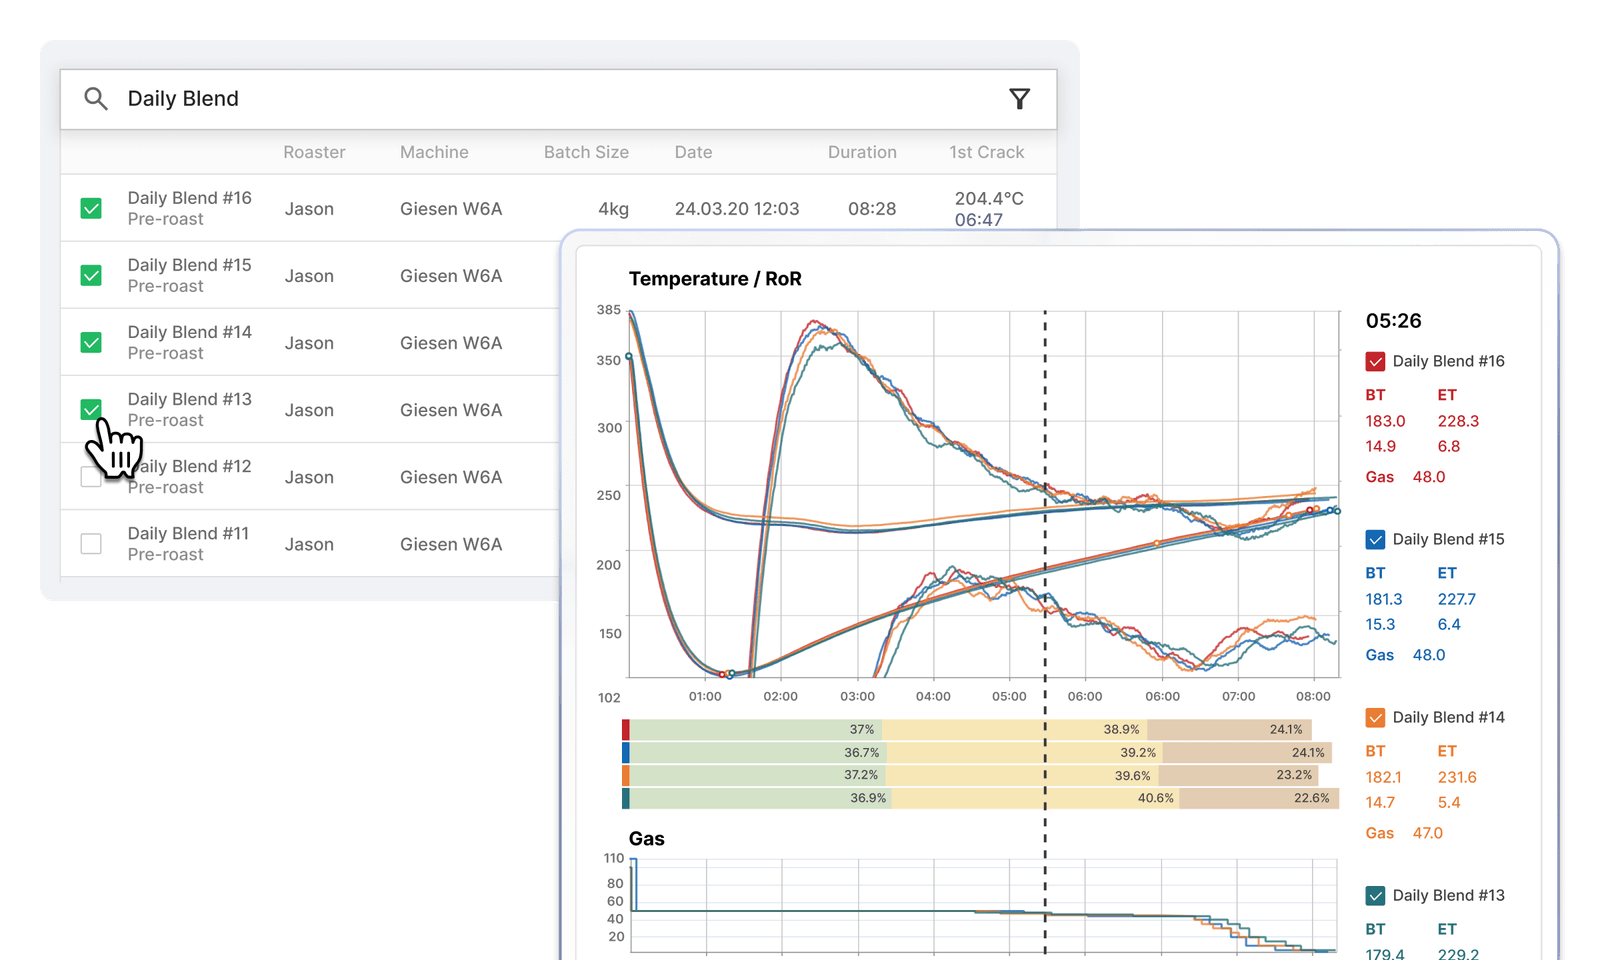
Task: Click the red phase-bar color indicator
Action: click(x=625, y=731)
